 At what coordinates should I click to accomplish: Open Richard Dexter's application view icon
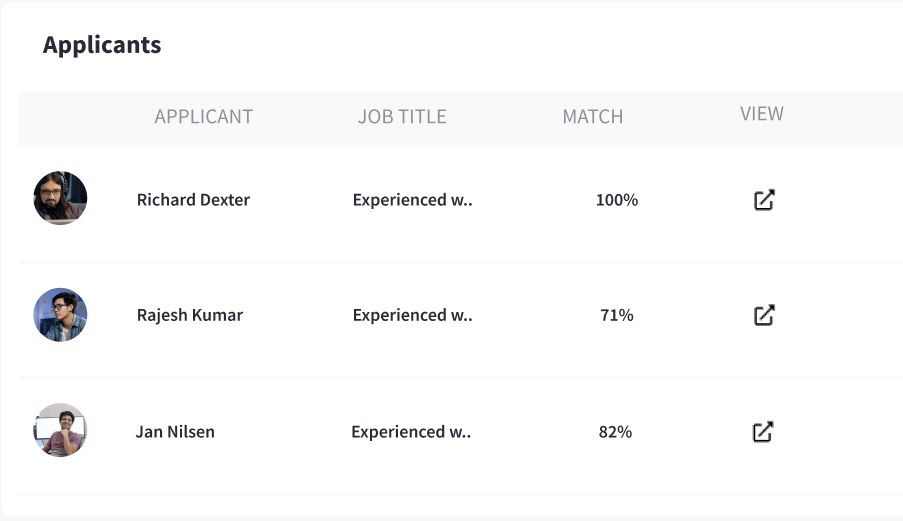(764, 200)
